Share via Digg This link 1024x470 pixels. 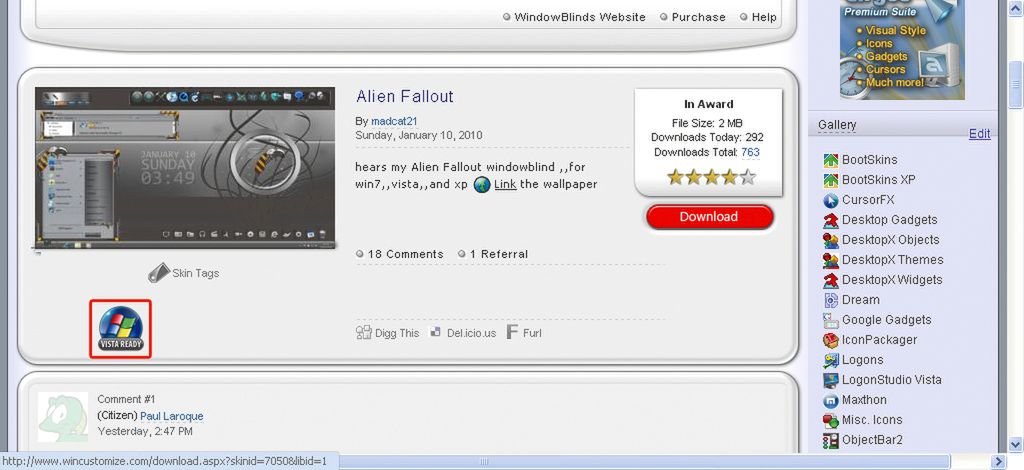click(x=397, y=333)
